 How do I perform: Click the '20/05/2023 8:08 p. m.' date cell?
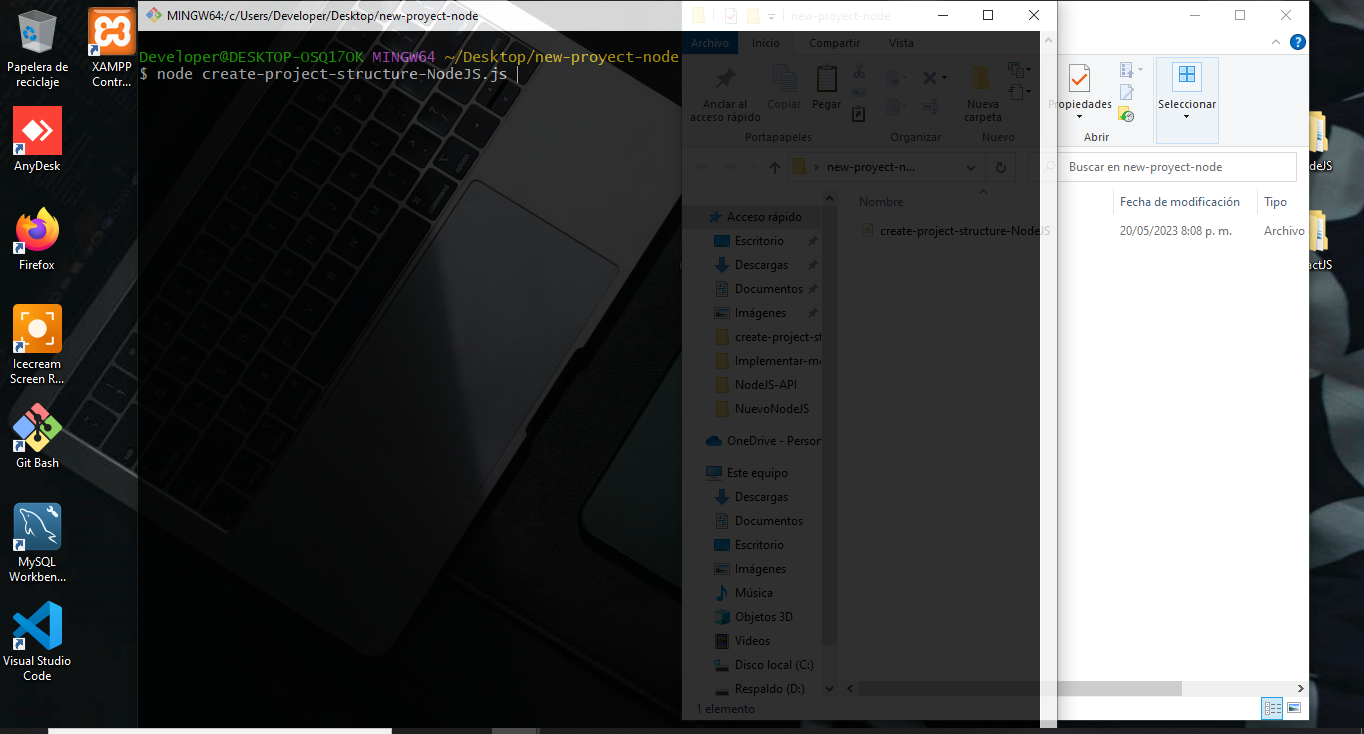tap(1175, 231)
